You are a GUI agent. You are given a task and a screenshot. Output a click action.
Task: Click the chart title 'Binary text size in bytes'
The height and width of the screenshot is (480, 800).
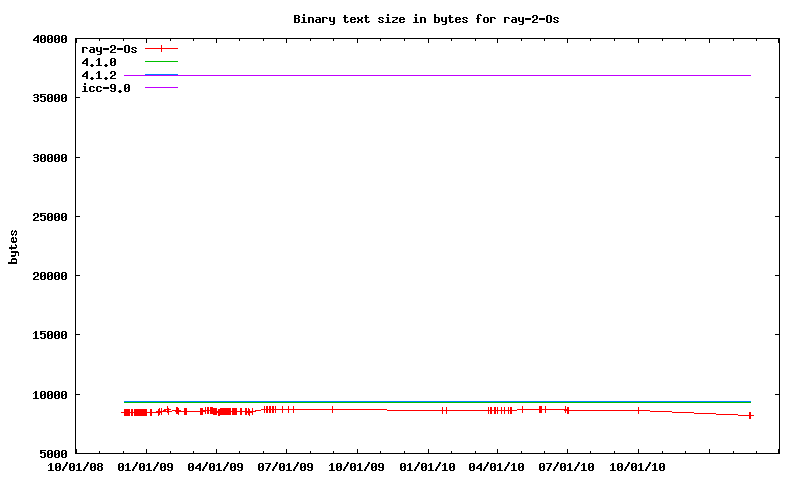pyautogui.click(x=433, y=19)
